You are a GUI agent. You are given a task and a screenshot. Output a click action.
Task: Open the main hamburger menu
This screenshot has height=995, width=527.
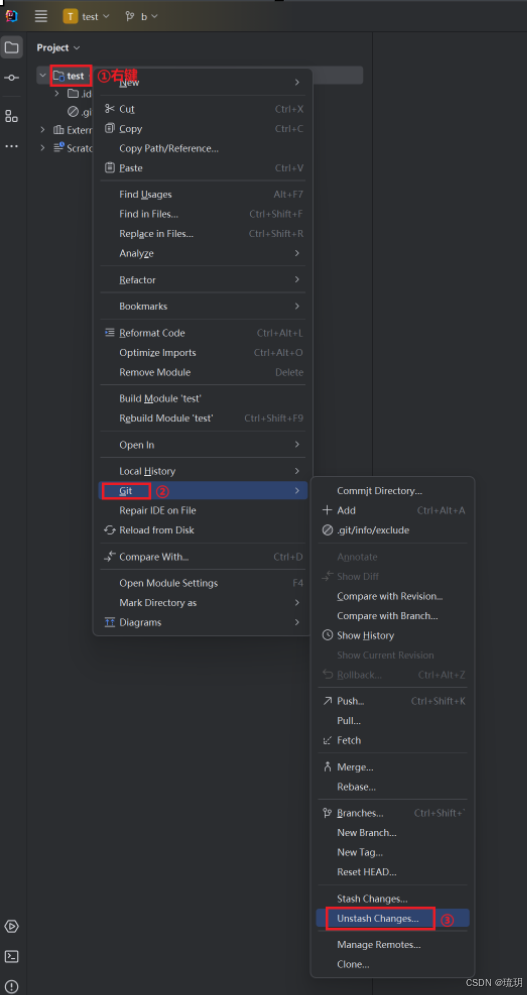(x=41, y=16)
